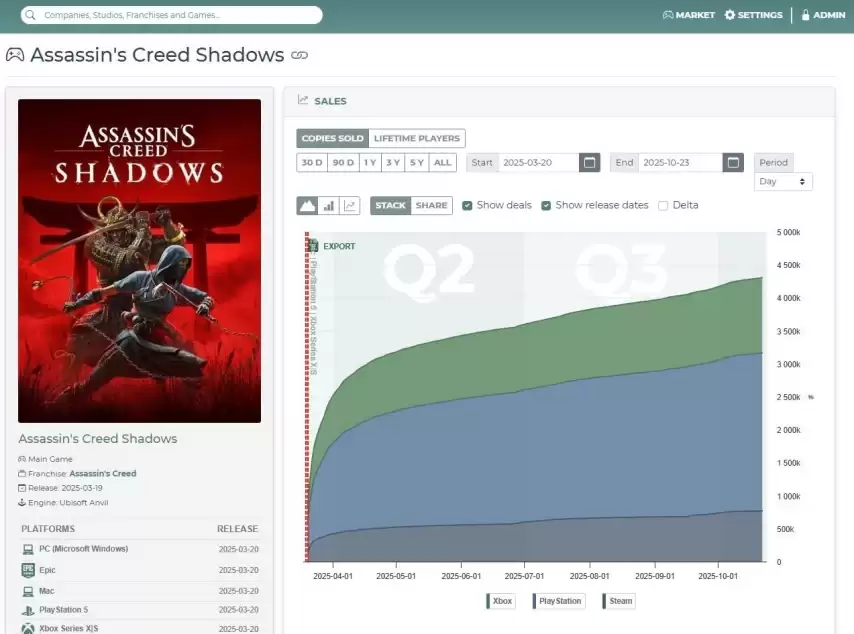Select the Copies Sold tab
The image size is (854, 634).
(332, 138)
